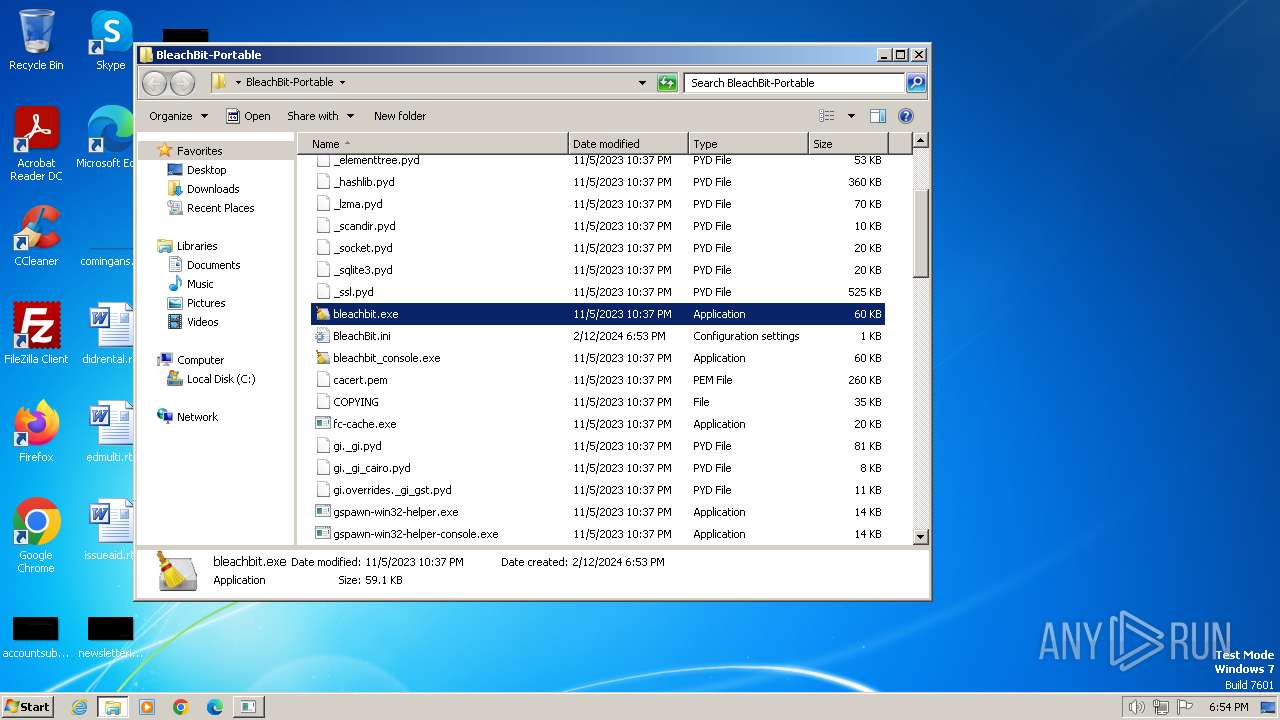Sort by the Size column header
The width and height of the screenshot is (1280, 720).
click(x=847, y=144)
